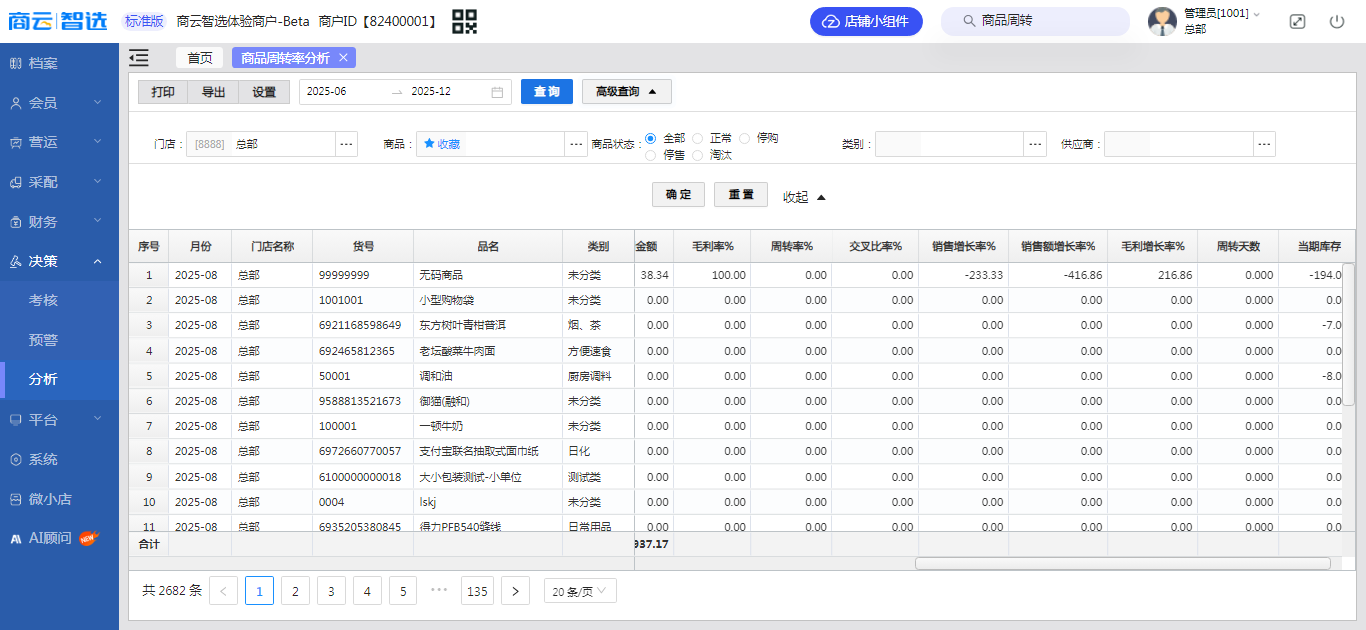Open the 20条/页 page size dropdown
The width and height of the screenshot is (1366, 630).
[x=580, y=591]
